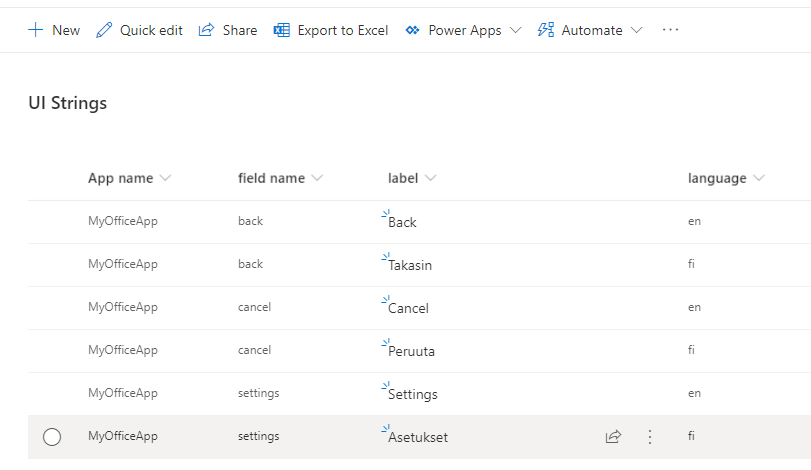This screenshot has width=811, height=470.
Task: Click the Power Apps logo icon
Action: pos(412,30)
